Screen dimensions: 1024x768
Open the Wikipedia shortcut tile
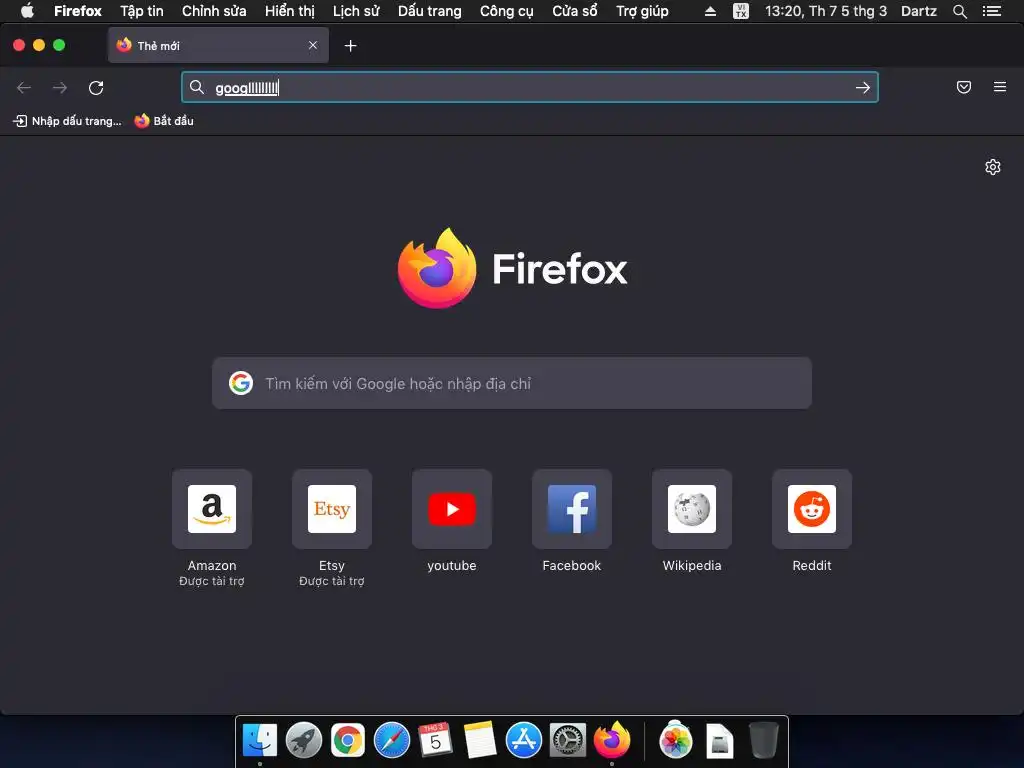tap(692, 509)
